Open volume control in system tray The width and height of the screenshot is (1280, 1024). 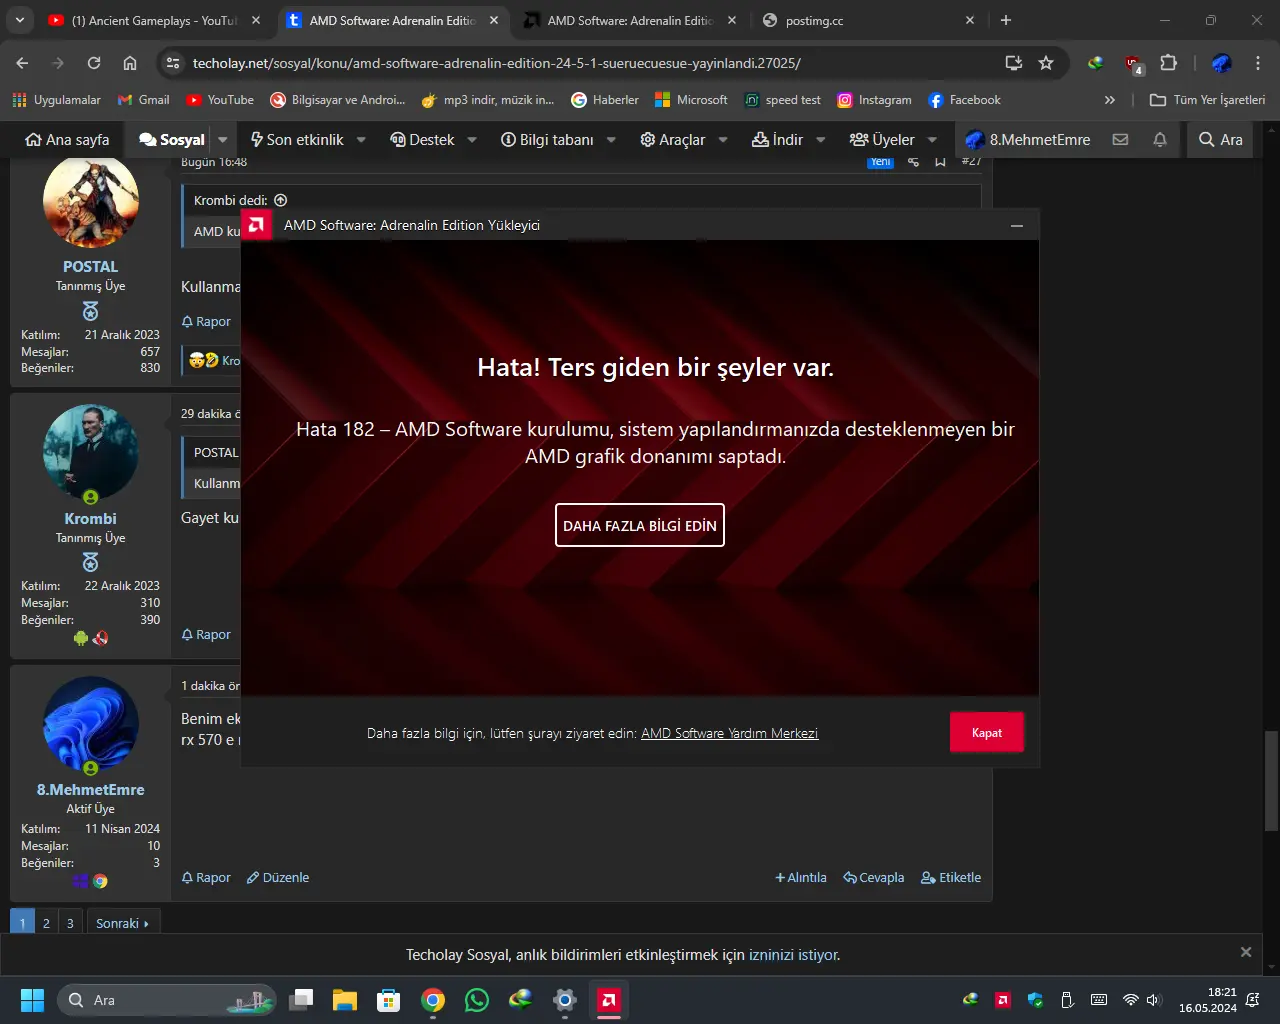(1154, 1000)
